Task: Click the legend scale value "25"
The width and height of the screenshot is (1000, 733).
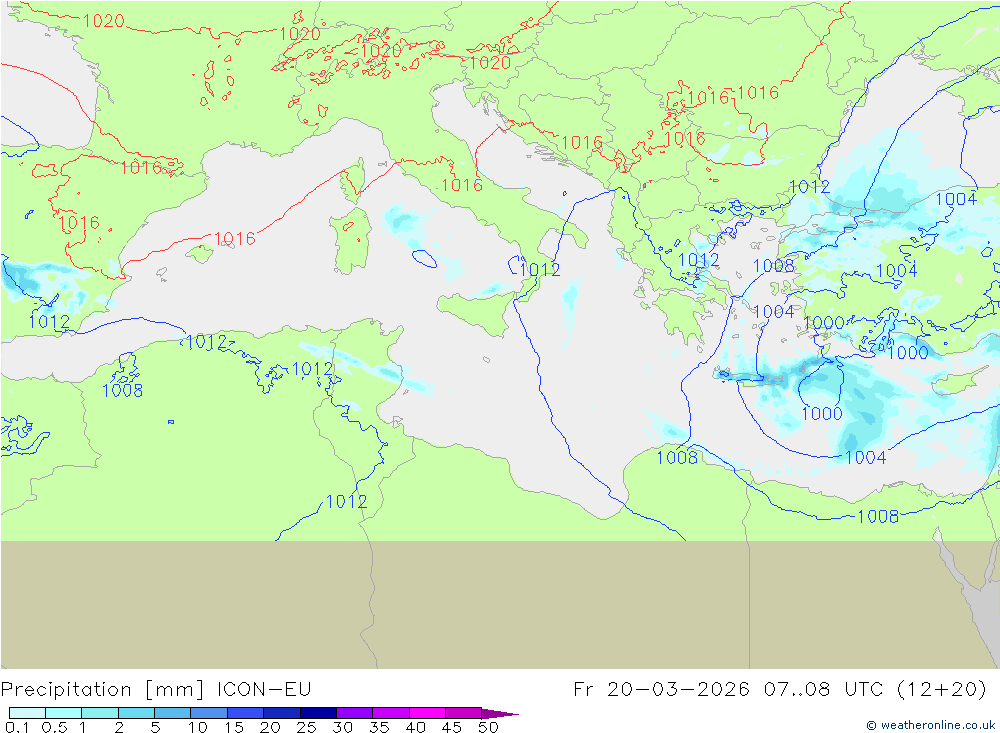Action: [307, 727]
